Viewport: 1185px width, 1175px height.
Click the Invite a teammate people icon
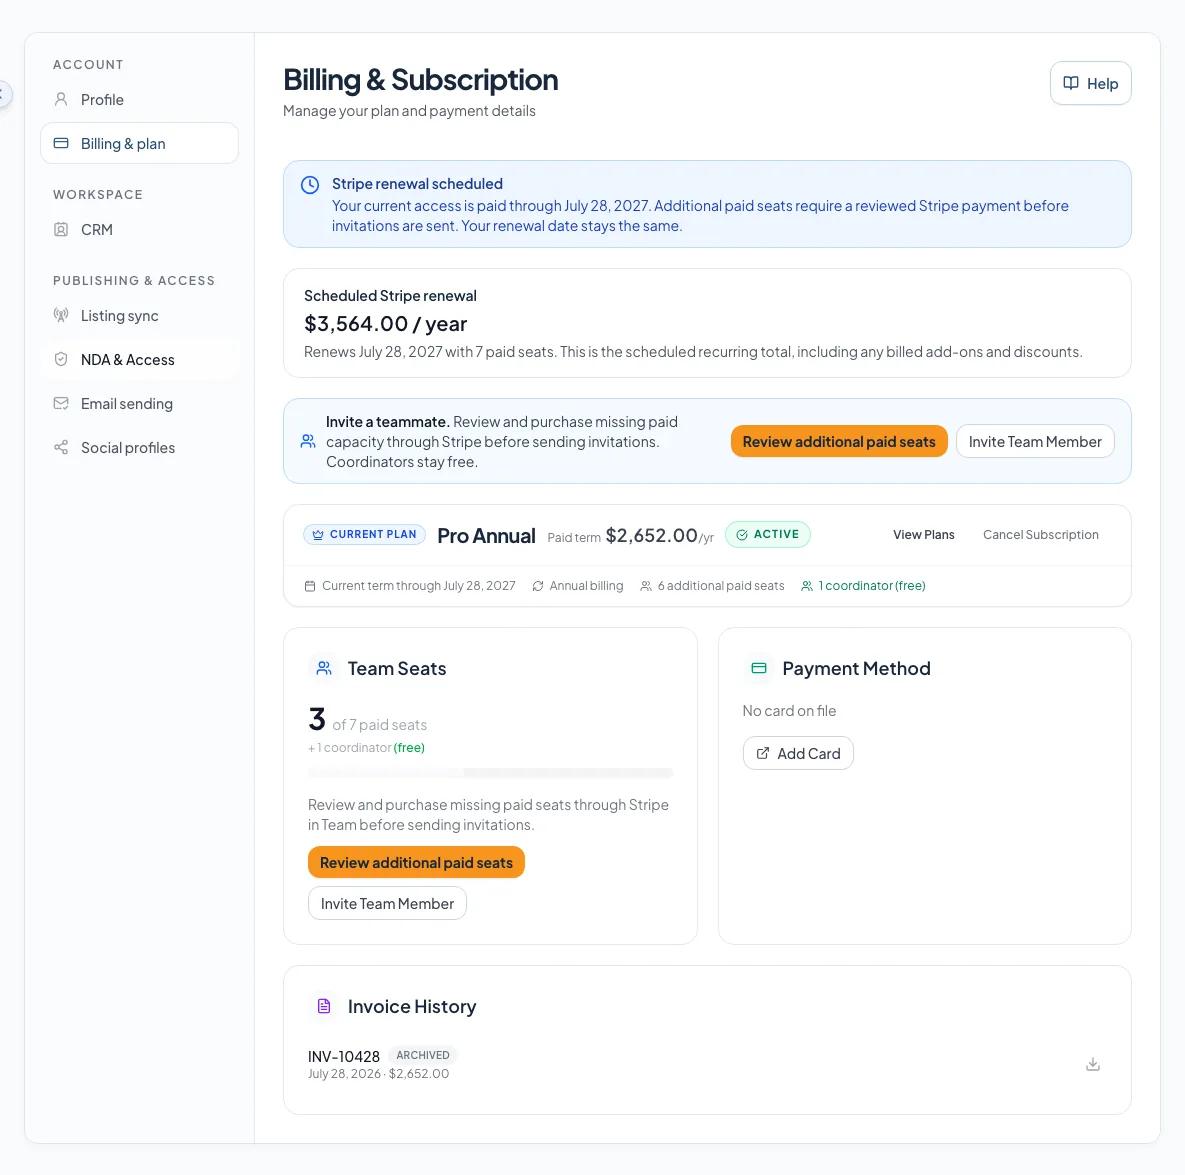(308, 441)
